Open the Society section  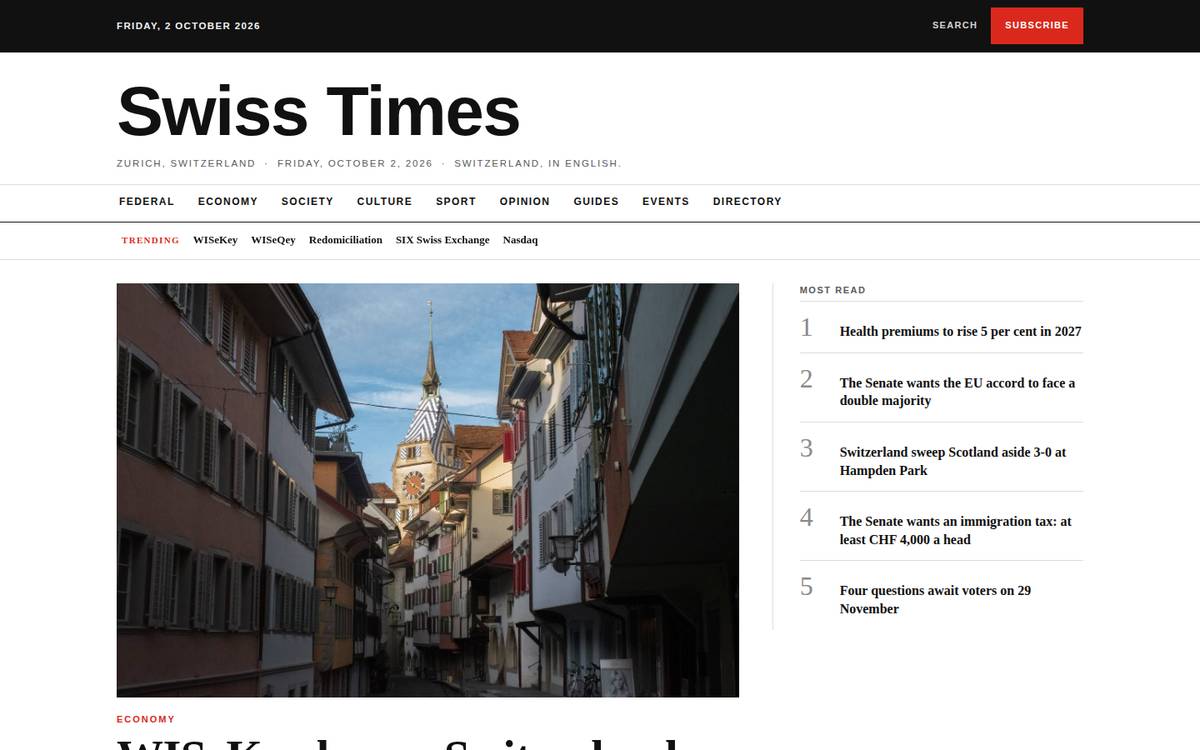[x=307, y=202]
